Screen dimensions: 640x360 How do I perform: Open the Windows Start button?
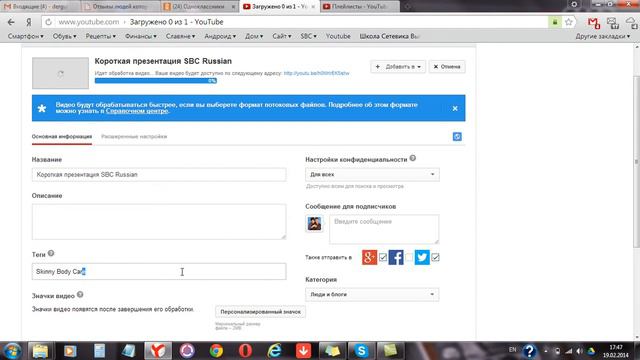pos(12,351)
